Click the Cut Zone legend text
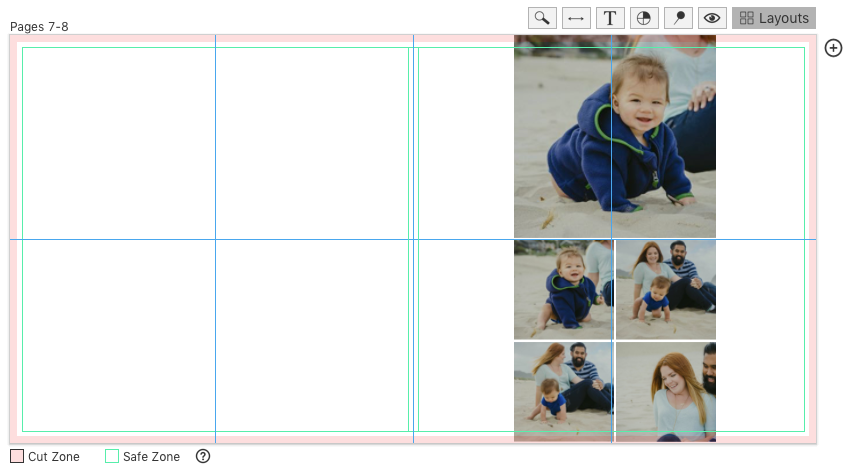 [54, 457]
